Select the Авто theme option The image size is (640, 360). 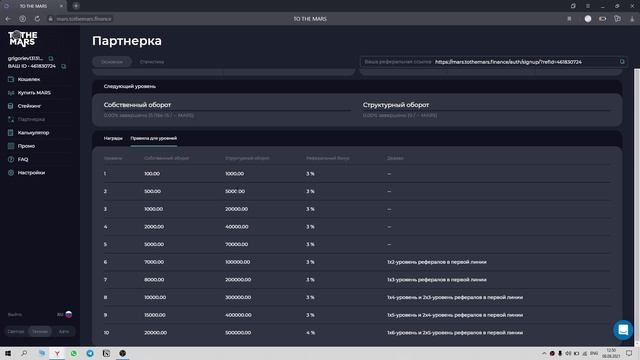pyautogui.click(x=64, y=331)
